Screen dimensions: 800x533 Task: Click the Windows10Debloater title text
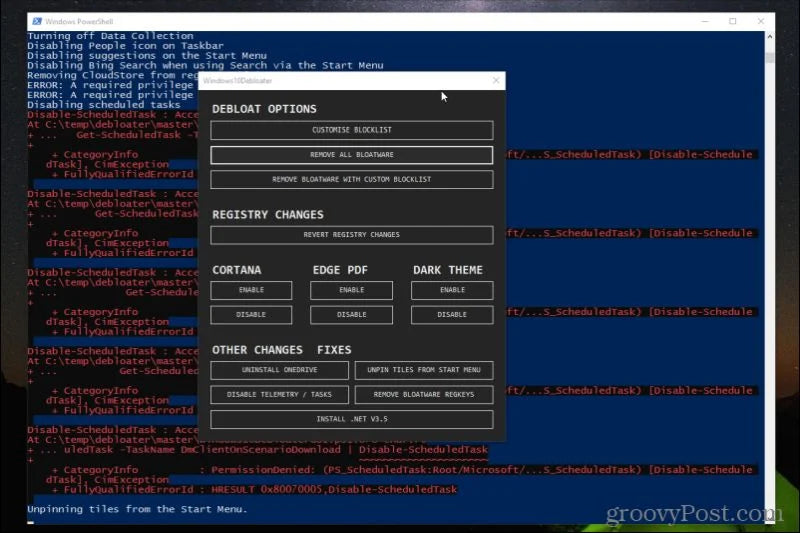(237, 81)
